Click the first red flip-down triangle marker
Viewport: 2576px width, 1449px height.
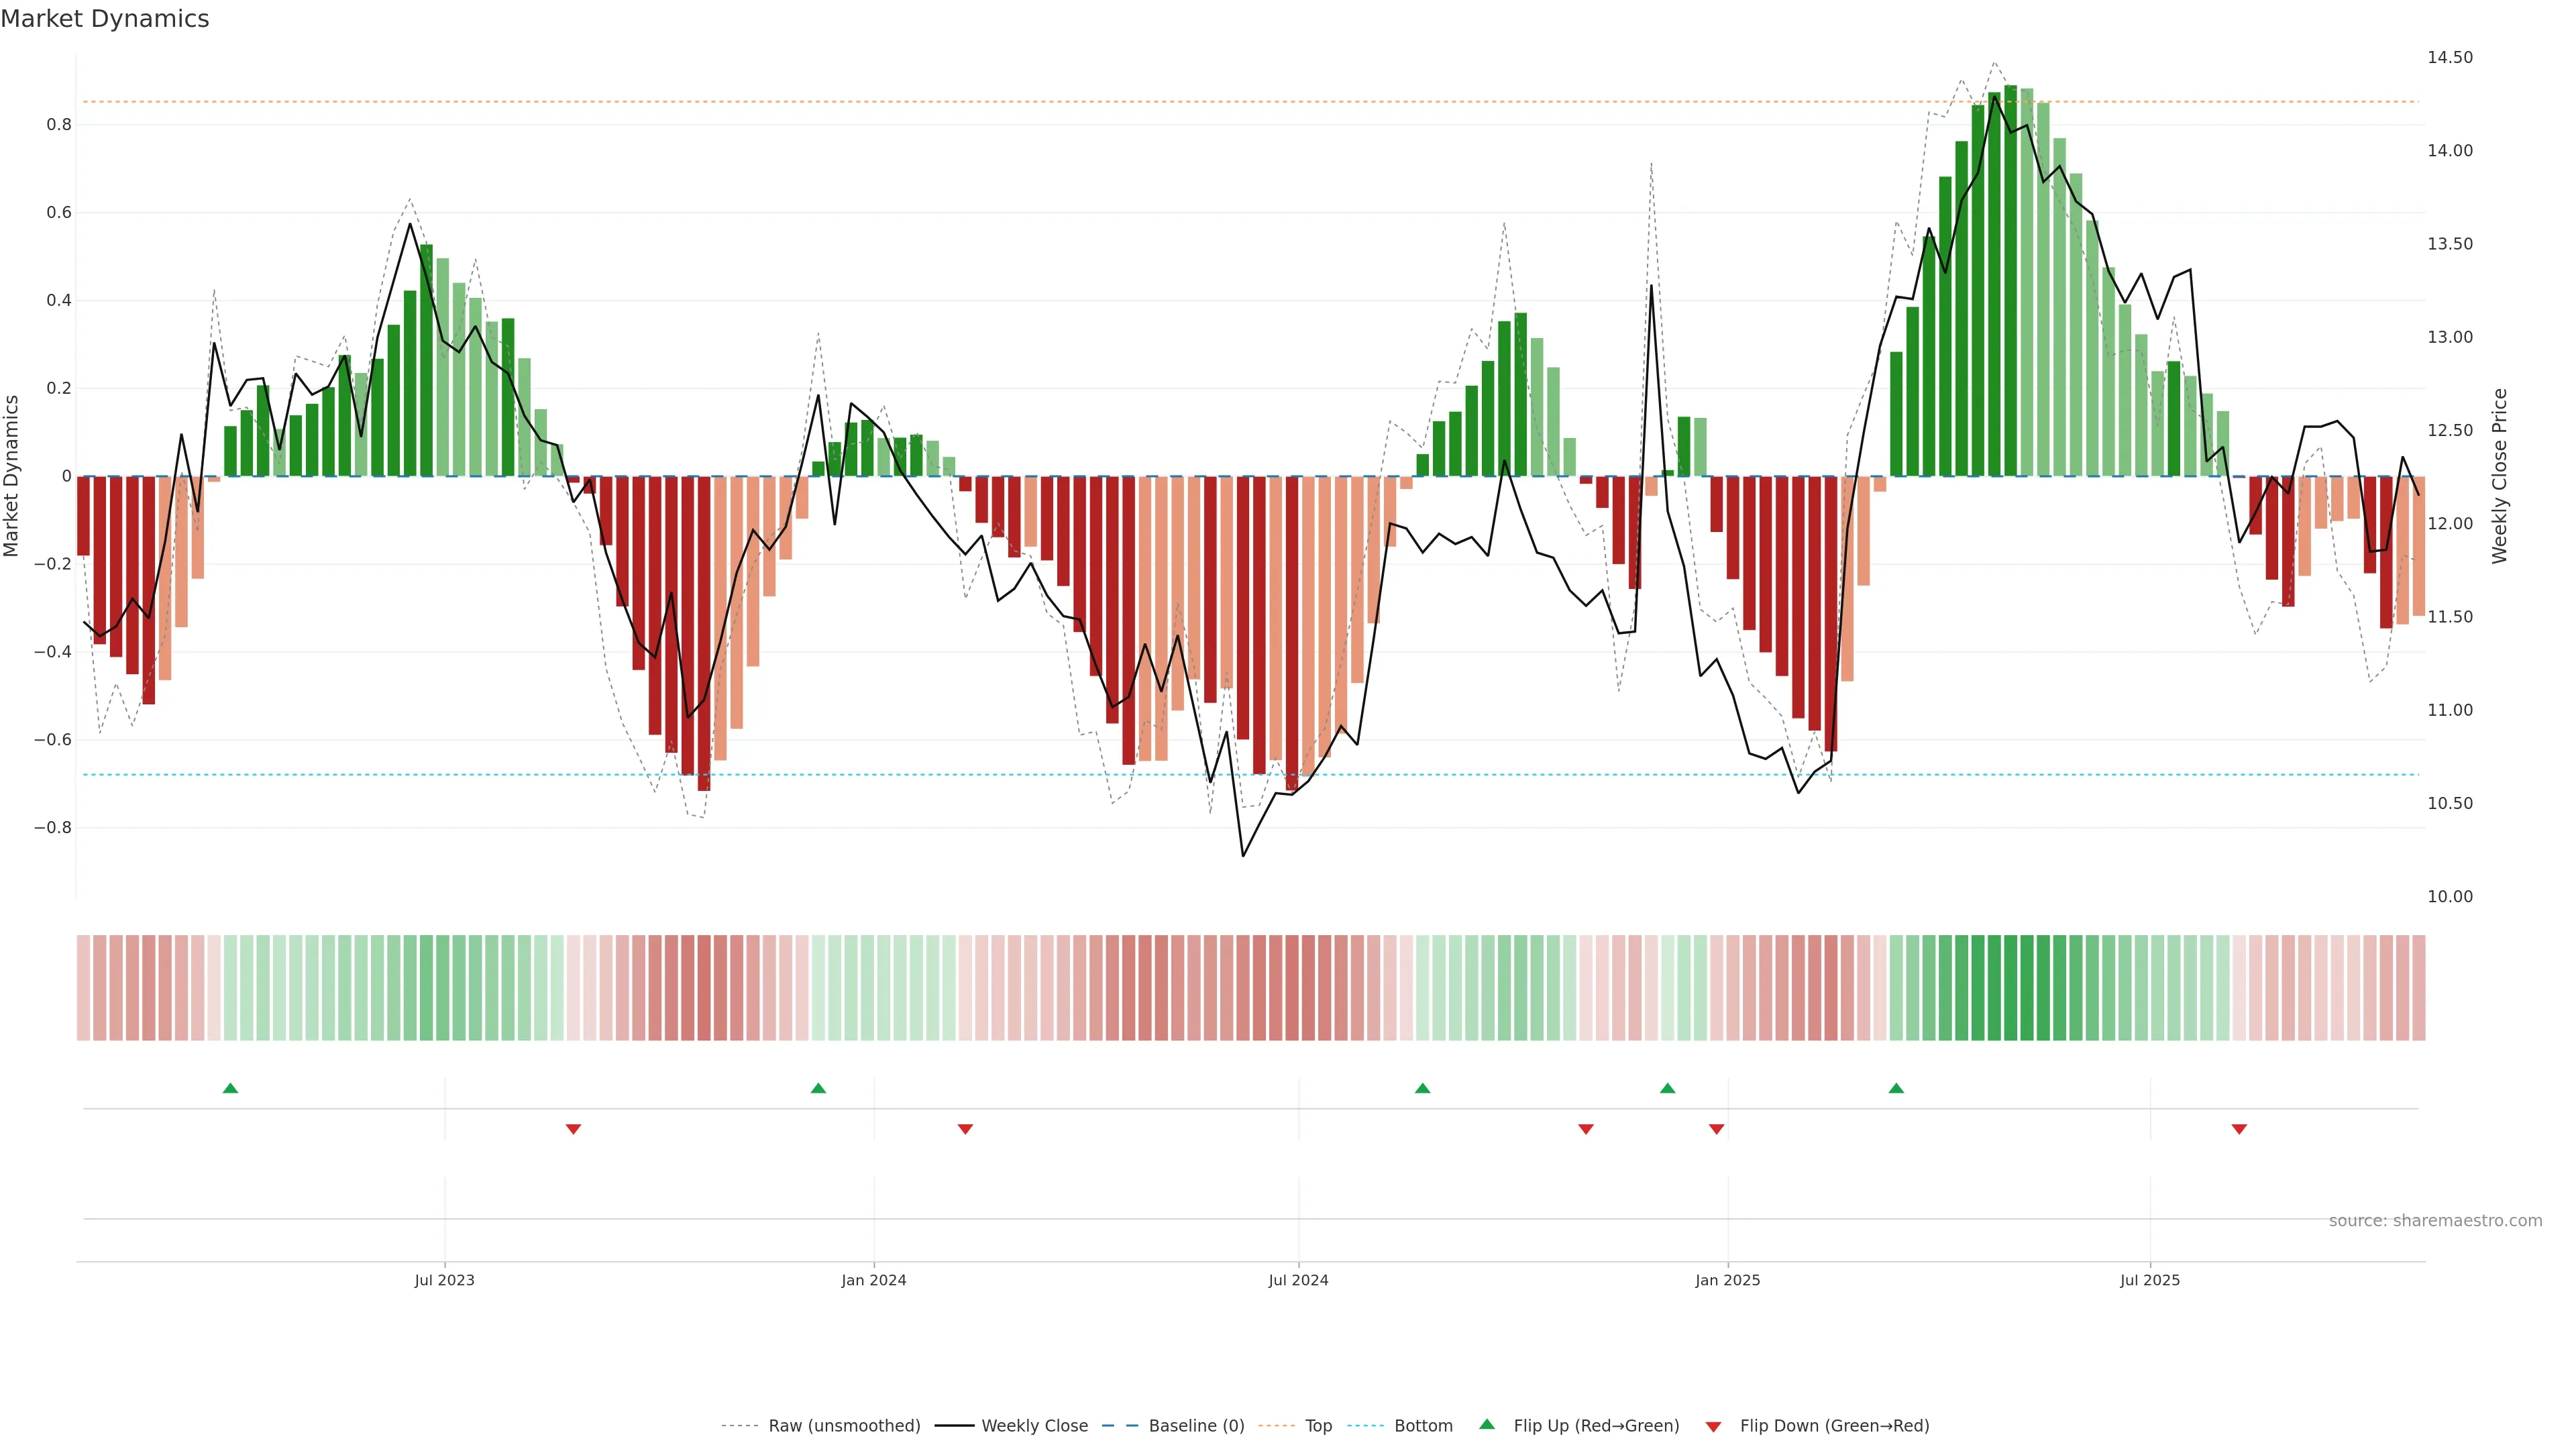pyautogui.click(x=573, y=1129)
